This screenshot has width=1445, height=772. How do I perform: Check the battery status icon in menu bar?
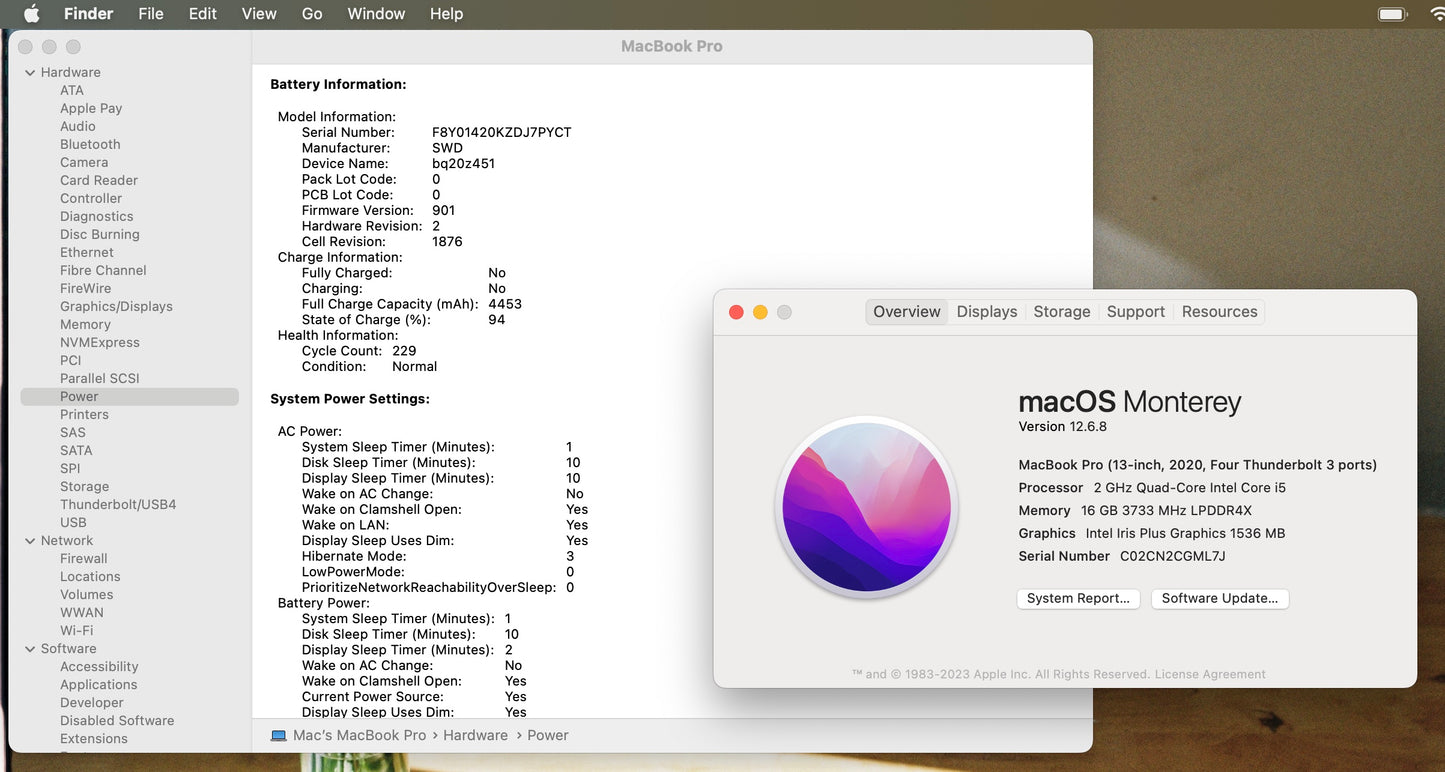click(1391, 14)
